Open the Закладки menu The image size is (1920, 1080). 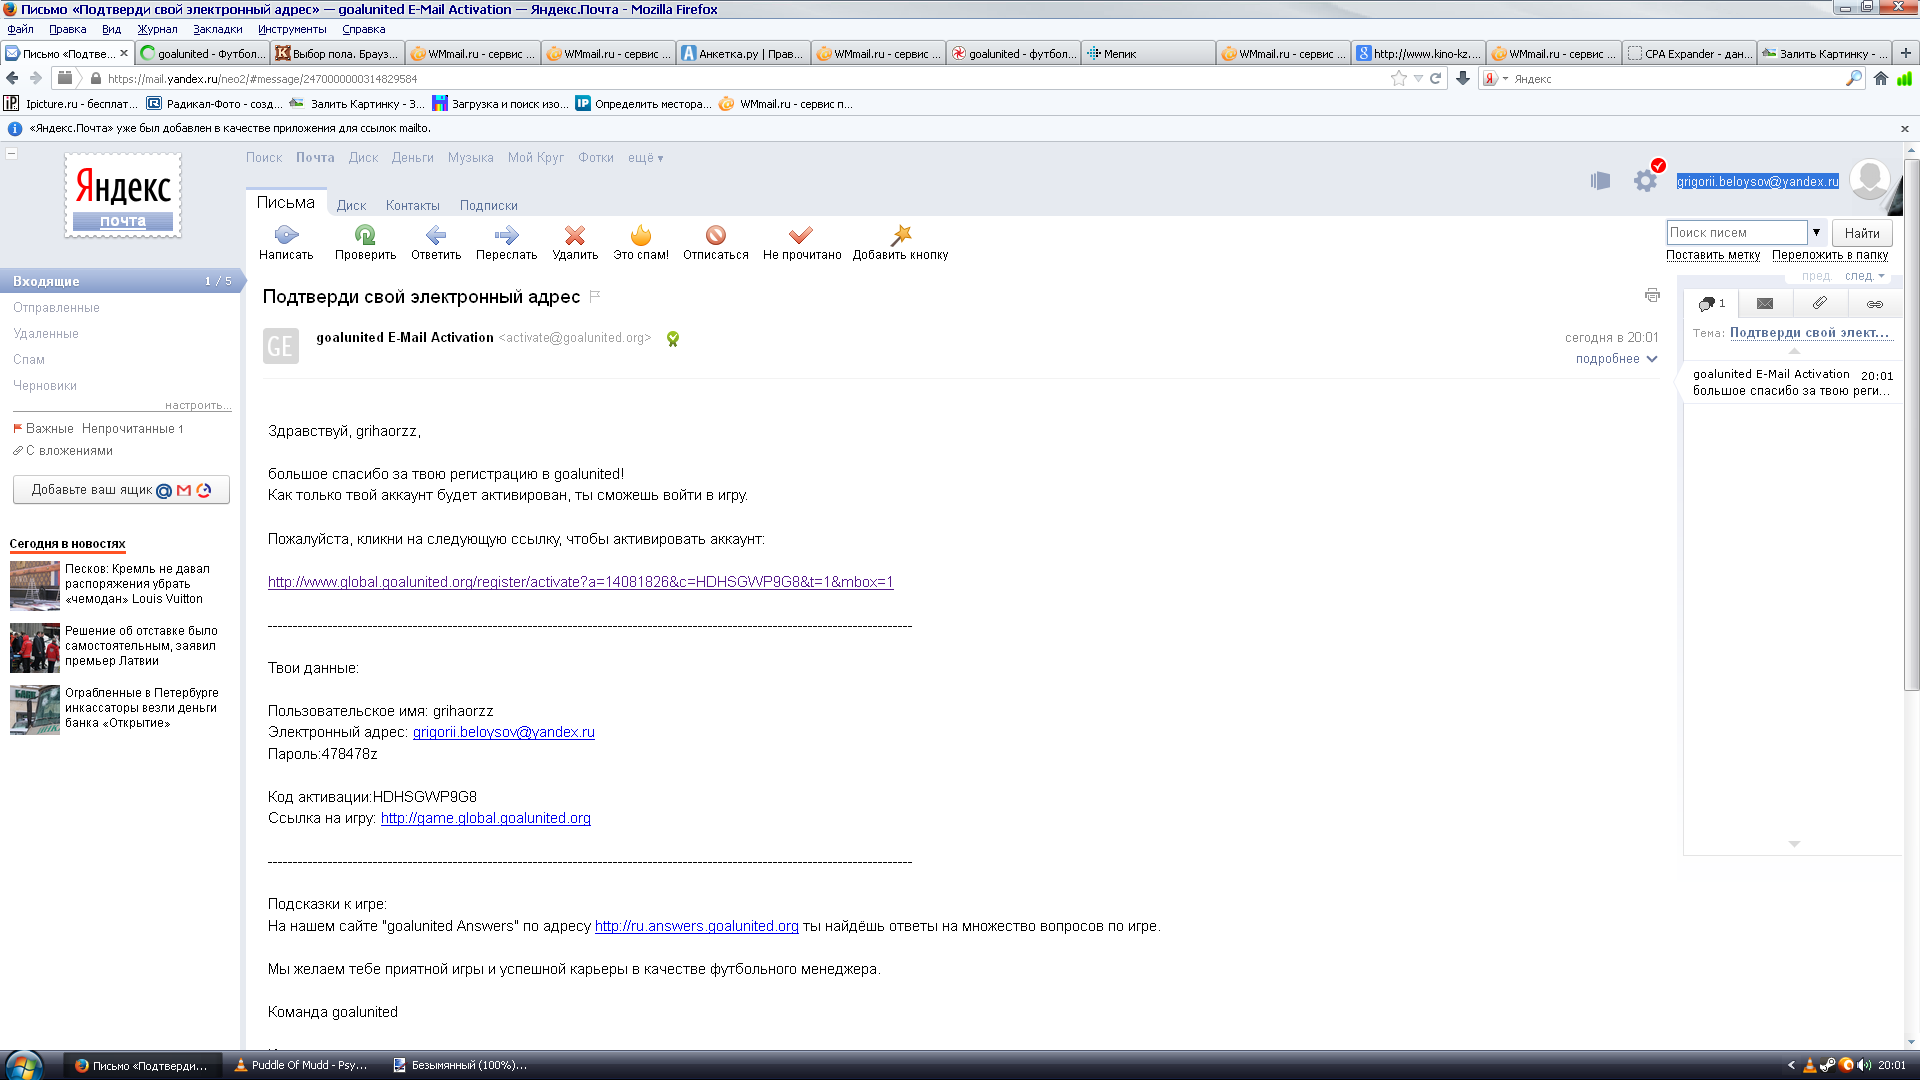click(218, 29)
